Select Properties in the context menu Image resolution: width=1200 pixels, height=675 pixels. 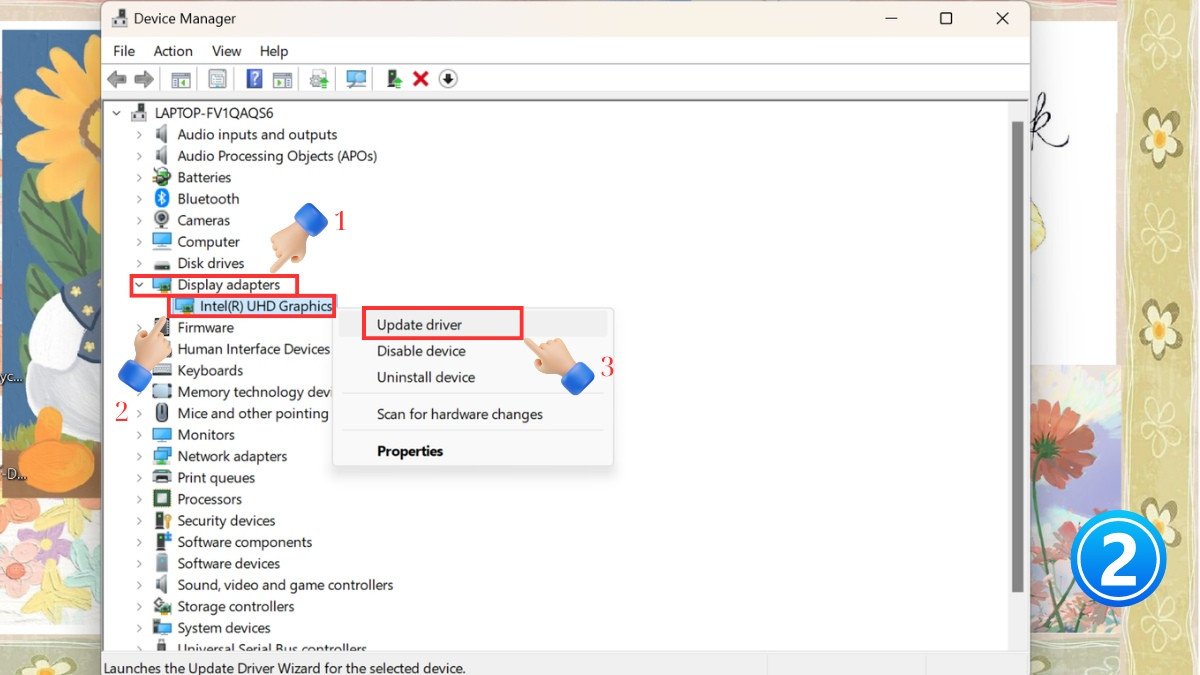409,451
